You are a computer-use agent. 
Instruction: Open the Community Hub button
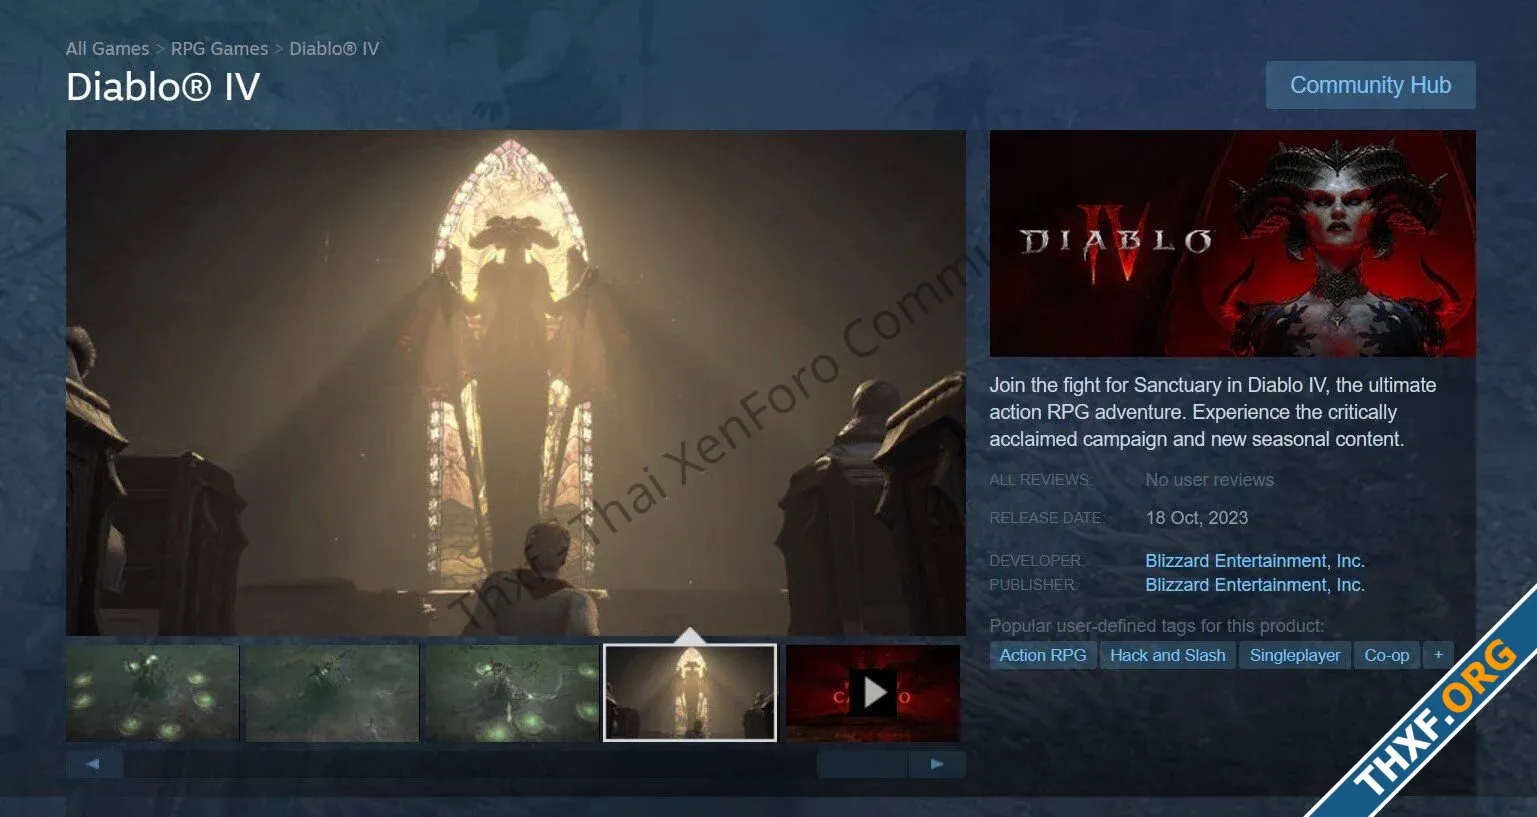click(x=1370, y=85)
